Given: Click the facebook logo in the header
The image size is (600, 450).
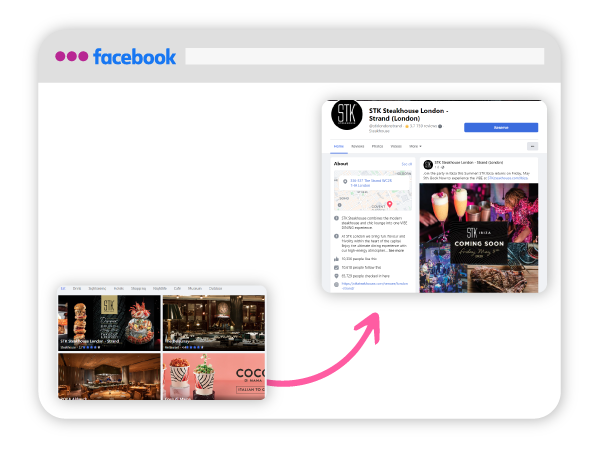Looking at the screenshot, I should [x=134, y=57].
